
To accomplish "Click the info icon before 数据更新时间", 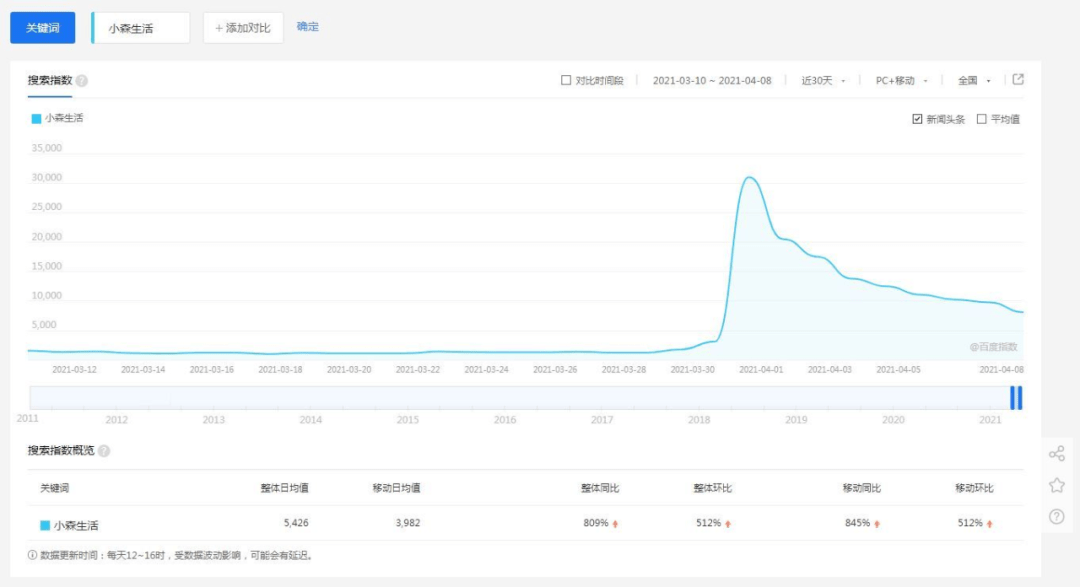I will click(x=33, y=555).
